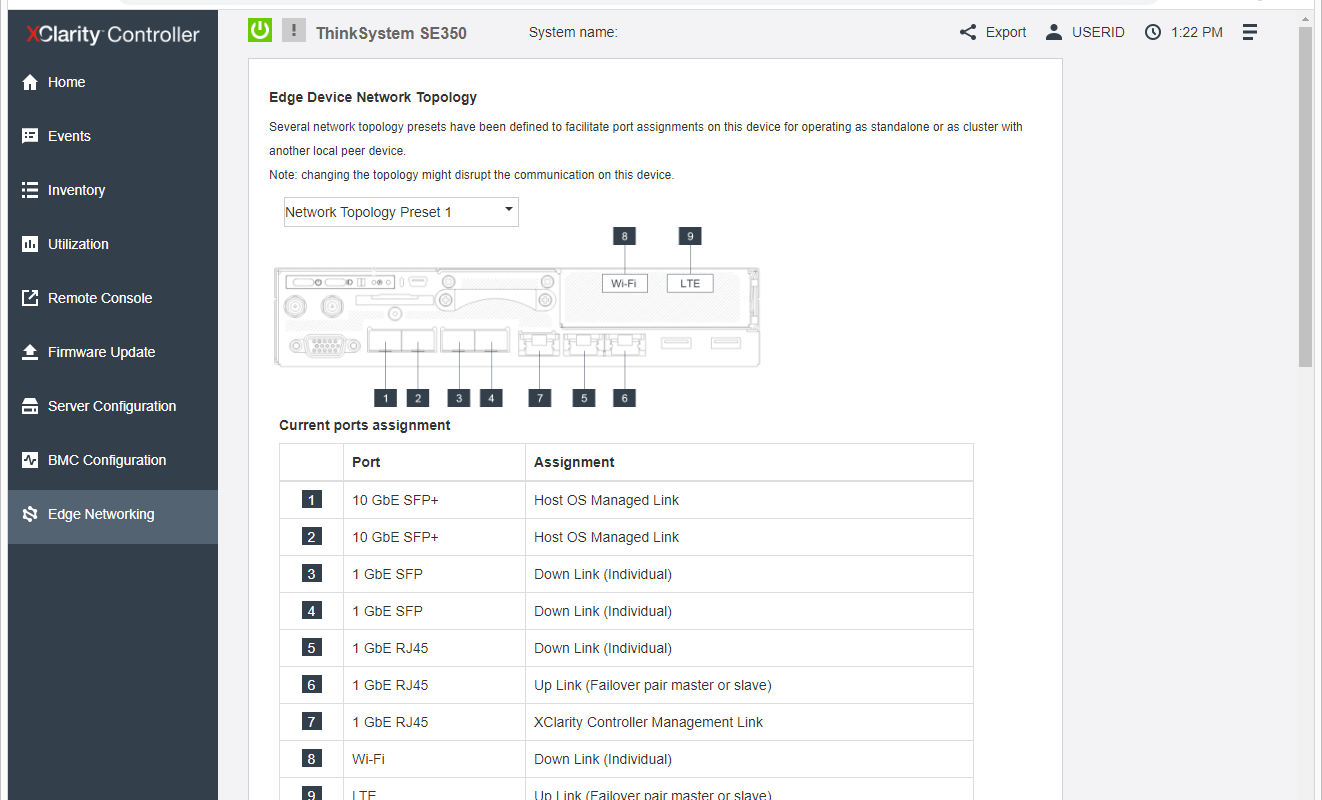Launch the Remote Console page

[x=113, y=298]
